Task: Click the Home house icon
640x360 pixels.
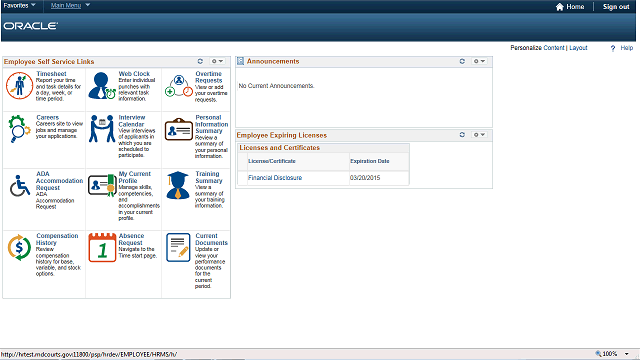Action: 560,7
